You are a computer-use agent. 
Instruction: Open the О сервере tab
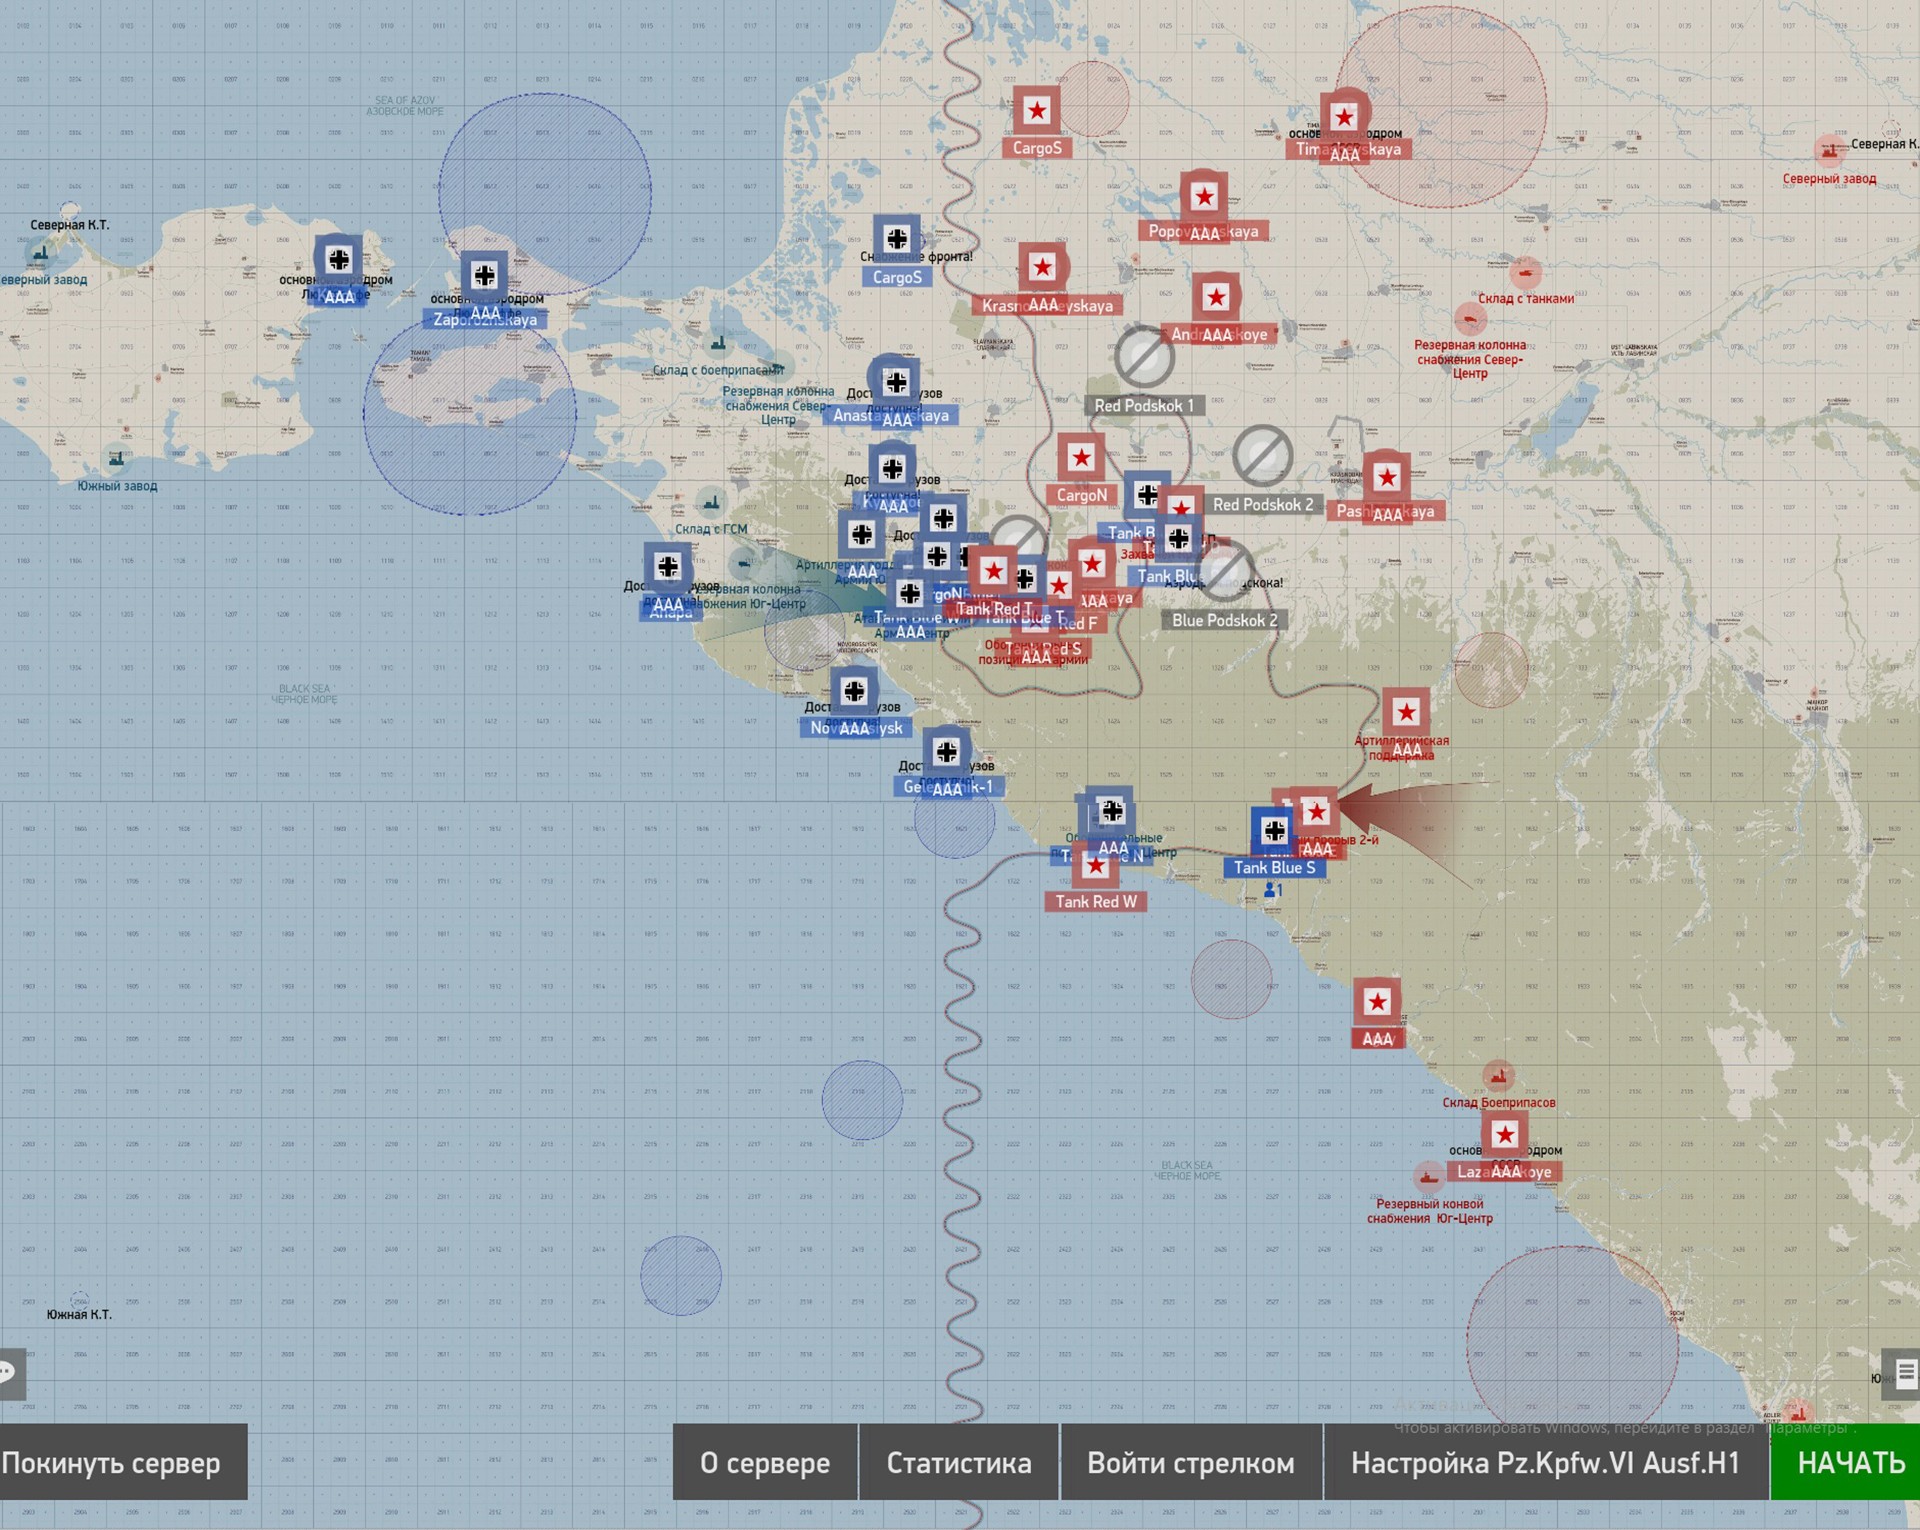pos(765,1463)
